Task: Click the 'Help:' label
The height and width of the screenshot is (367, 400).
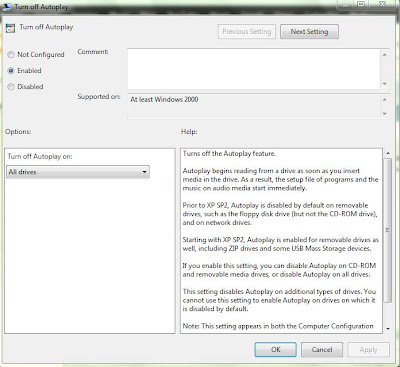Action: 189,132
